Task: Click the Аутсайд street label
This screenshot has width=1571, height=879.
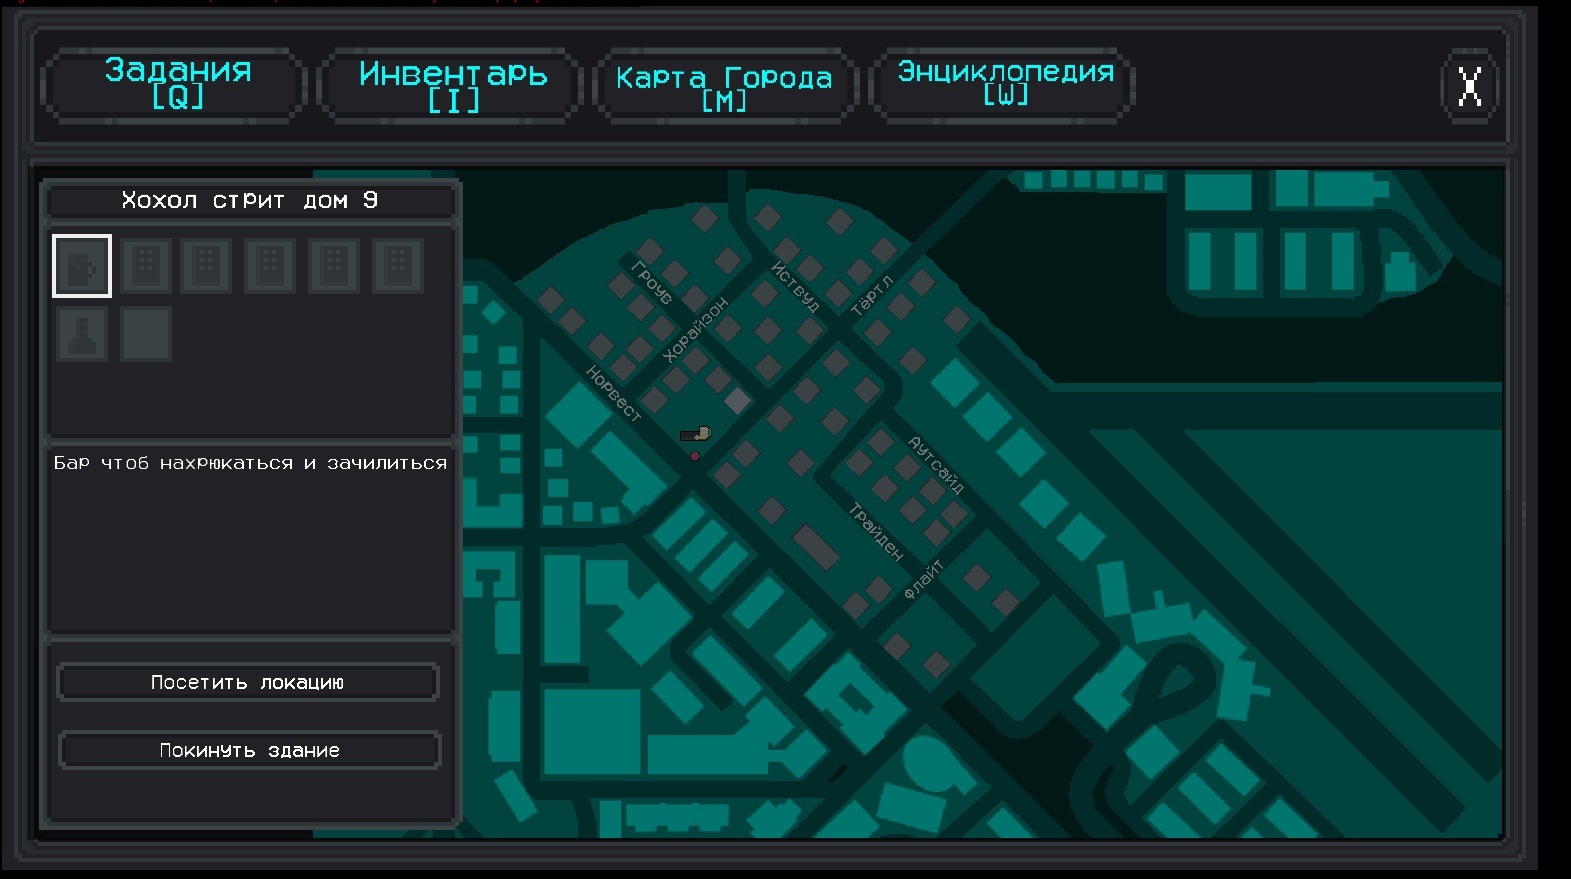Action: [936, 465]
